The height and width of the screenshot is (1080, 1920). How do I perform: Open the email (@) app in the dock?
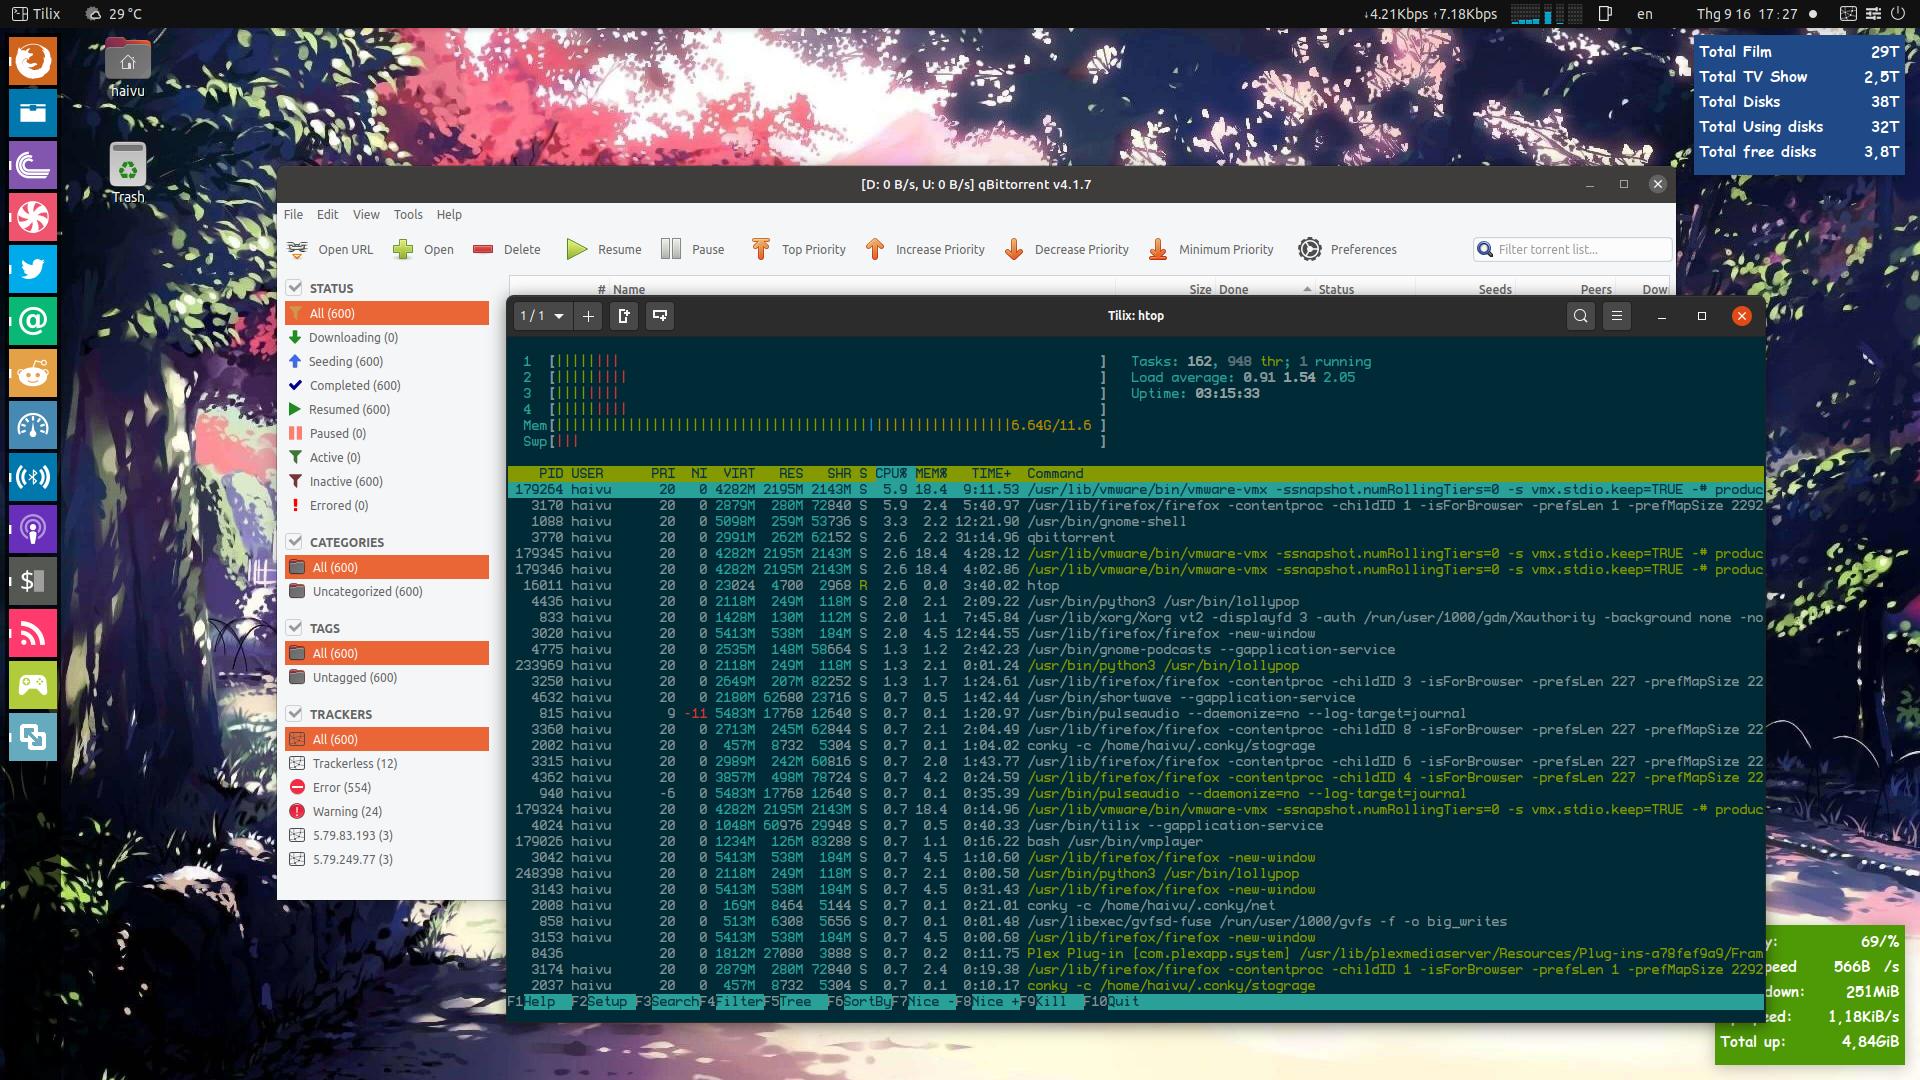(33, 321)
